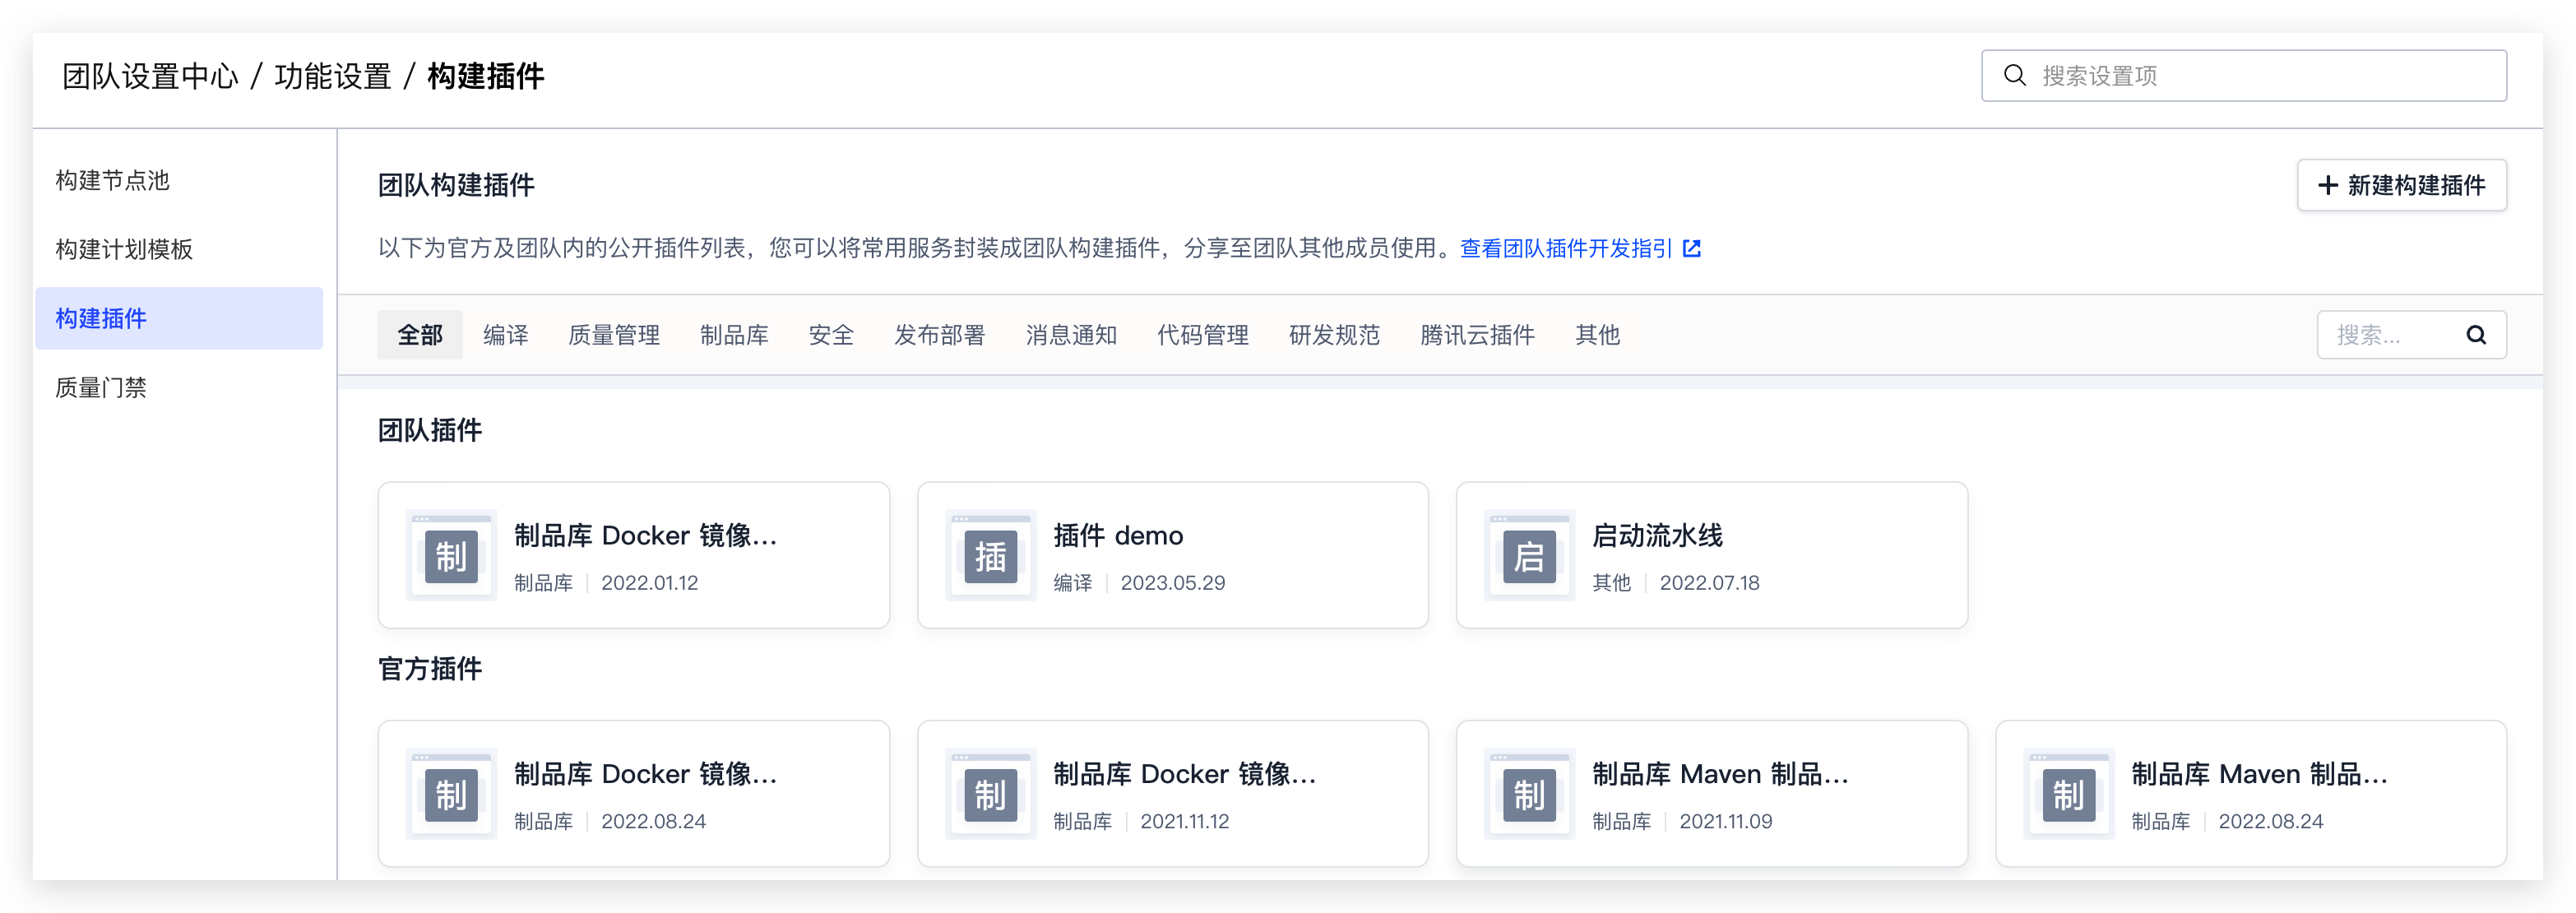
Task: Click the date 2023.05.29 on demo card
Action: (1172, 583)
